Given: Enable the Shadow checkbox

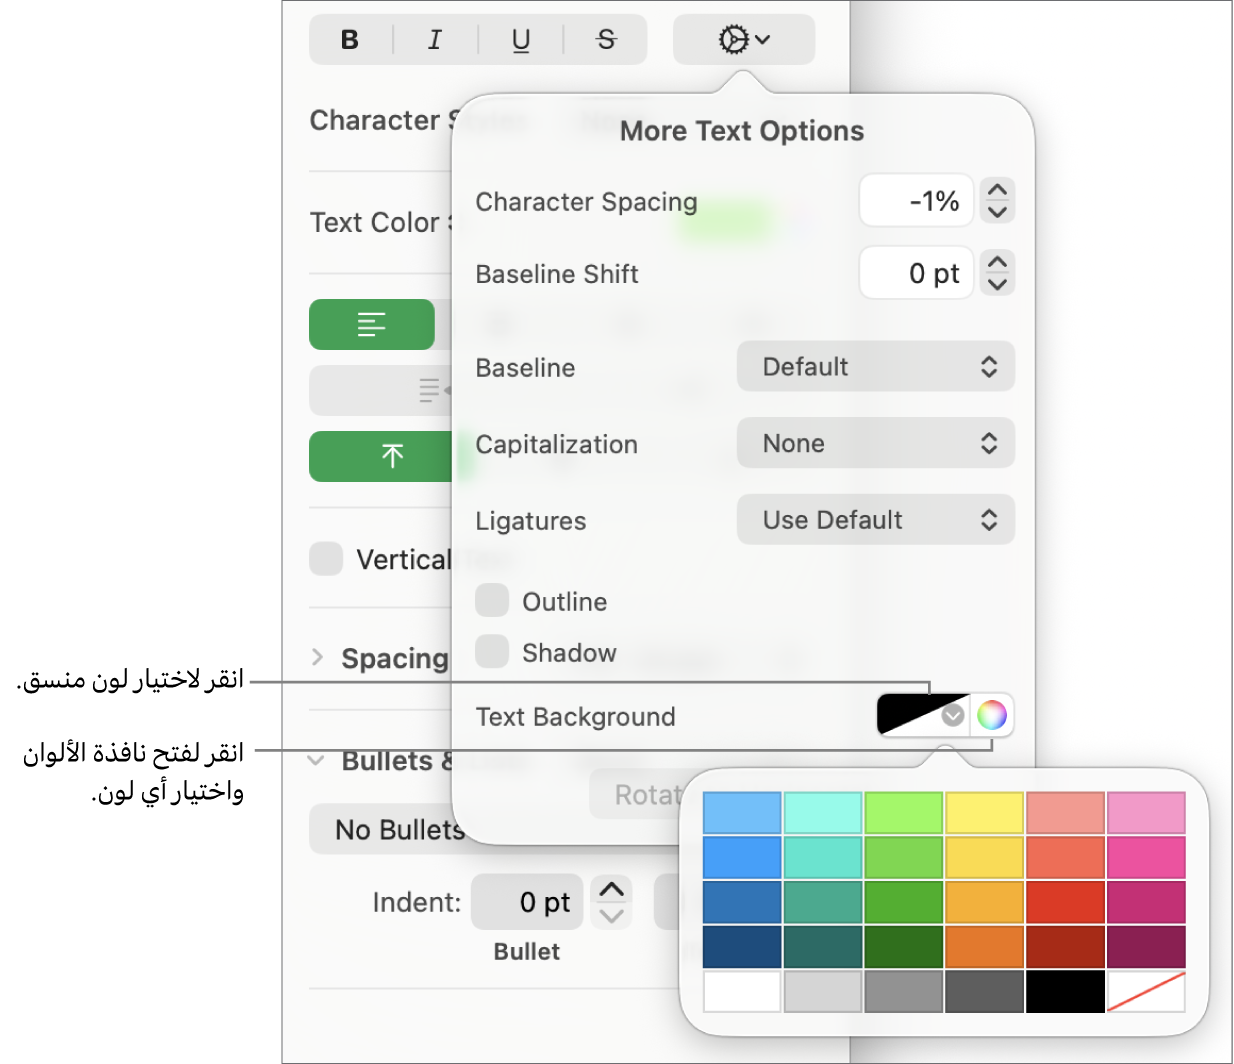Looking at the screenshot, I should pyautogui.click(x=492, y=651).
